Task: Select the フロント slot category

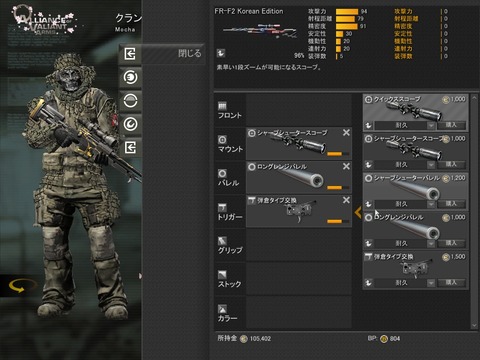Action: point(230,110)
